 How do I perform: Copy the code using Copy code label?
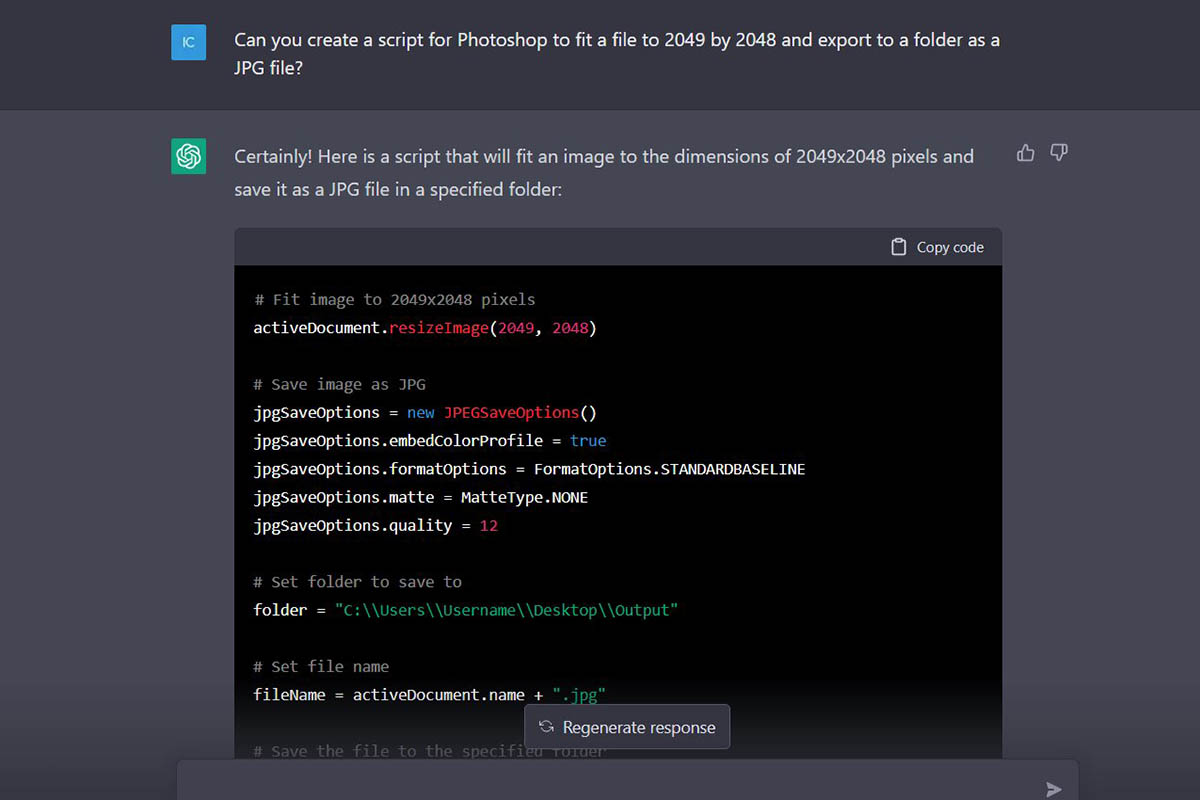949,247
